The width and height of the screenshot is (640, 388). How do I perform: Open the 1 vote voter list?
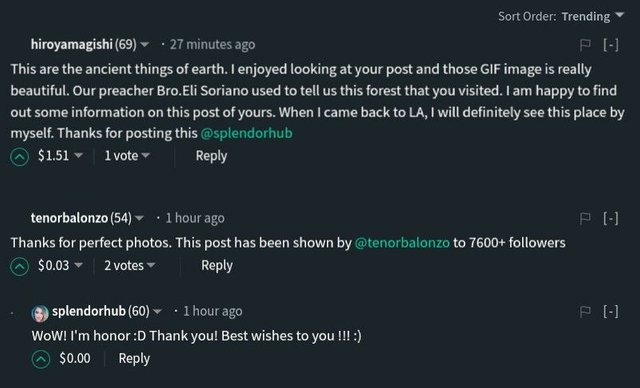click(127, 155)
